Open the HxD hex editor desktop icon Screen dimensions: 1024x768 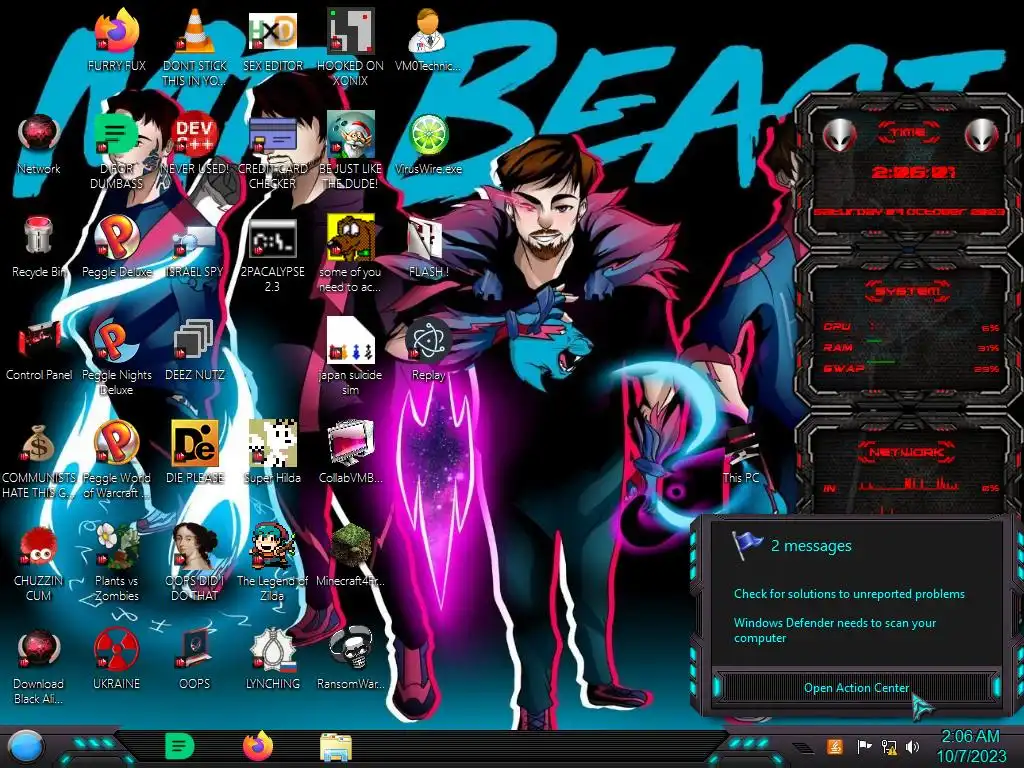[x=272, y=31]
